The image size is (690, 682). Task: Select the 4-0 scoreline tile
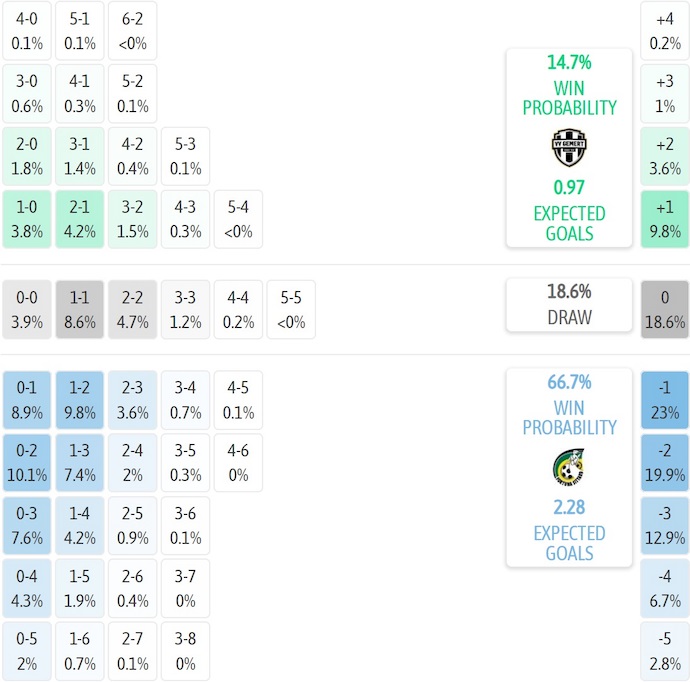(27, 31)
